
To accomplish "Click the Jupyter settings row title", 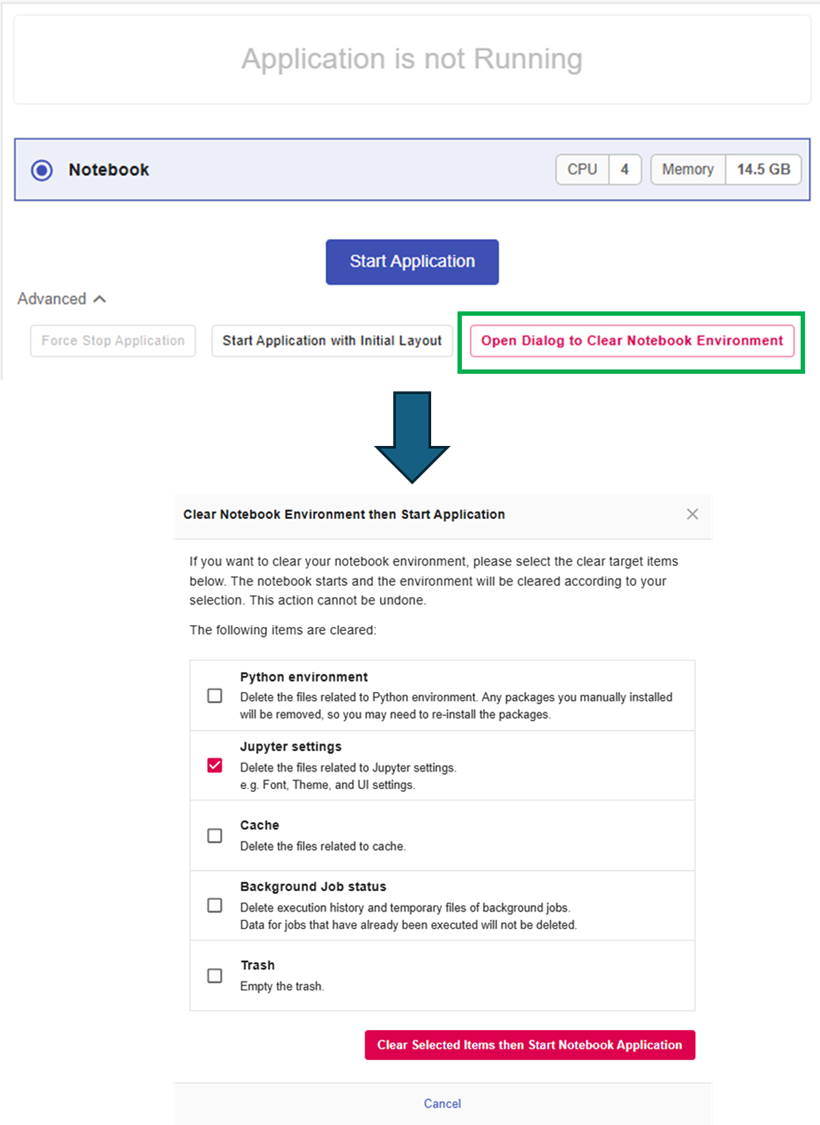I will [291, 747].
